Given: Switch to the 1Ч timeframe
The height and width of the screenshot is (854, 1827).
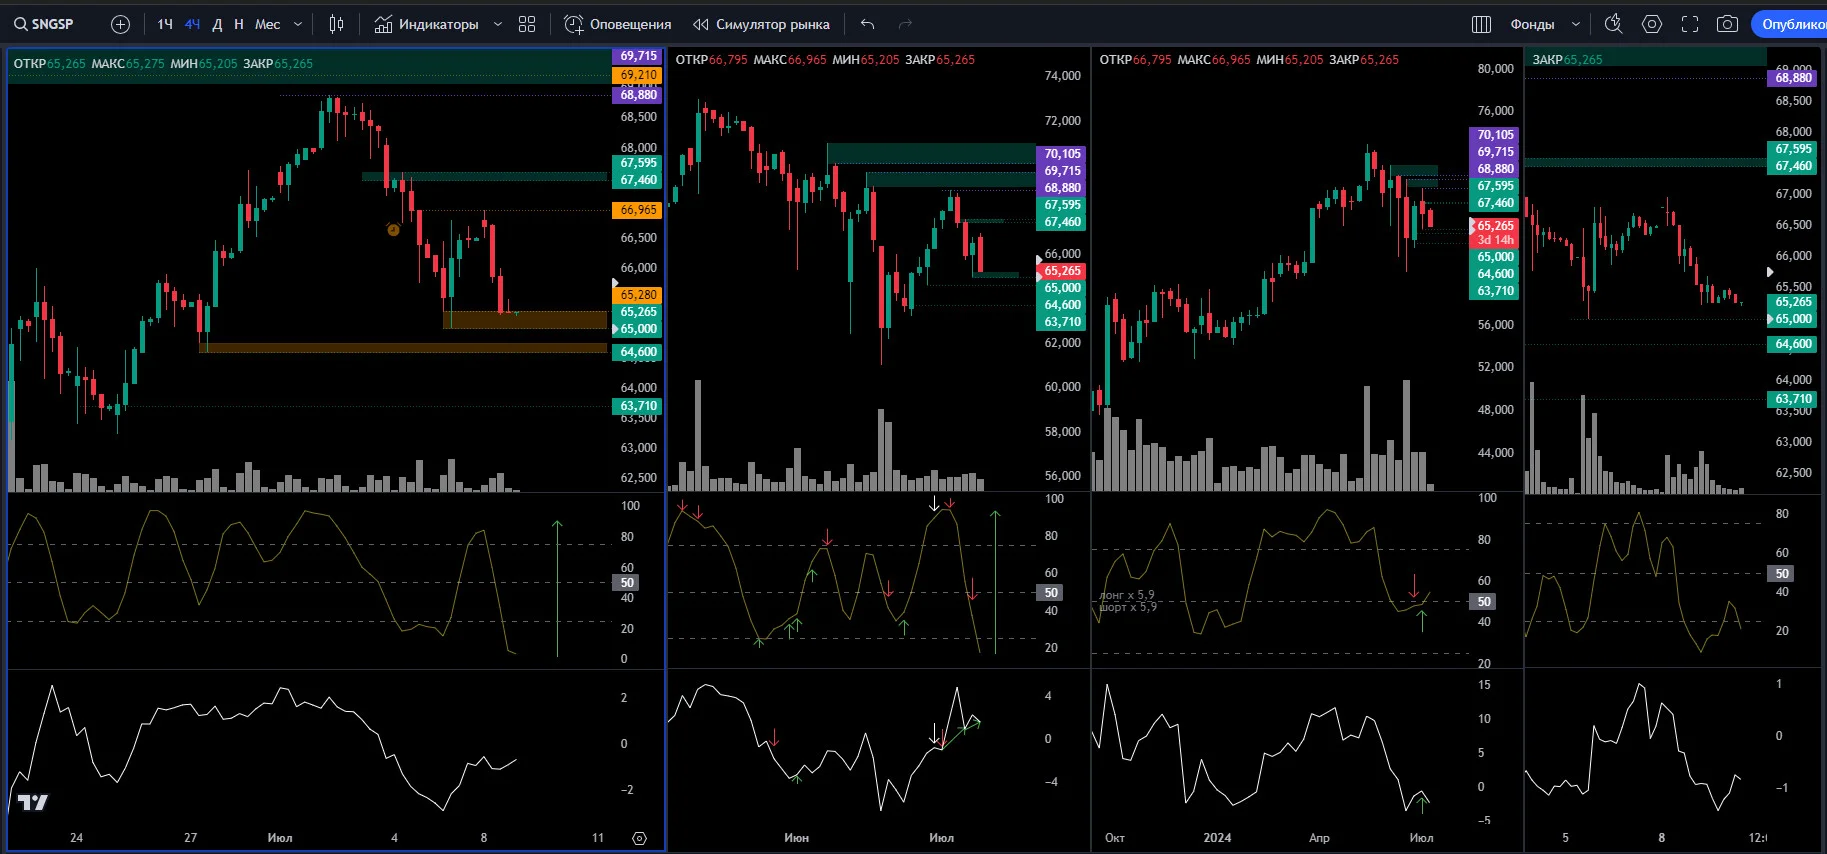Looking at the screenshot, I should [165, 24].
